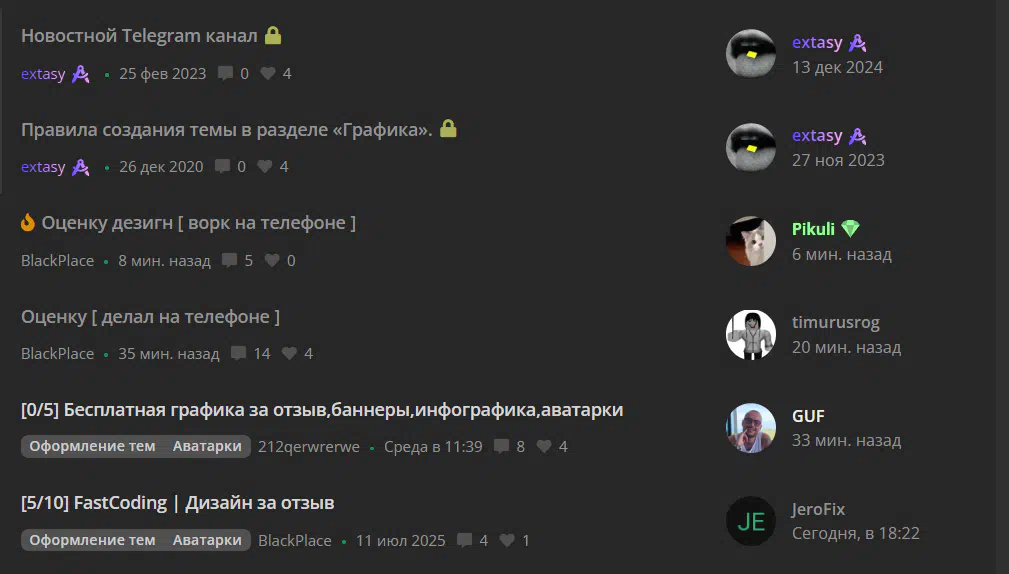
Task: Select Оформление тем tag on Бесплатная графика thread
Action: tap(92, 446)
